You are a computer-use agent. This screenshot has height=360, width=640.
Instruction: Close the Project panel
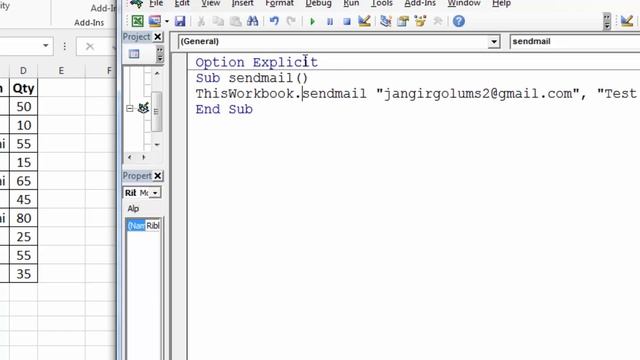[158, 37]
